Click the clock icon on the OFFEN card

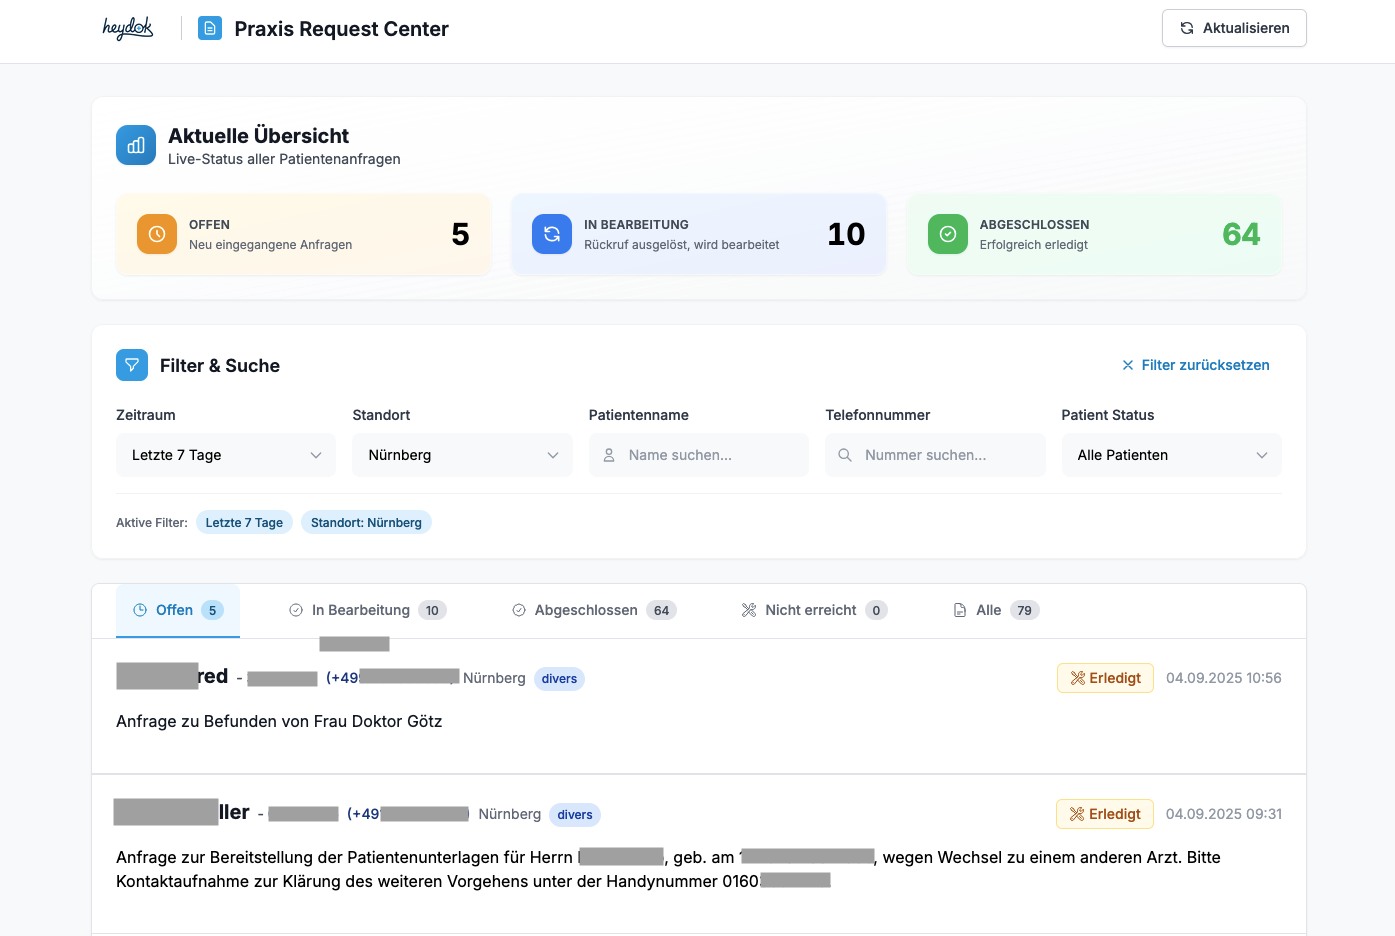[156, 234]
